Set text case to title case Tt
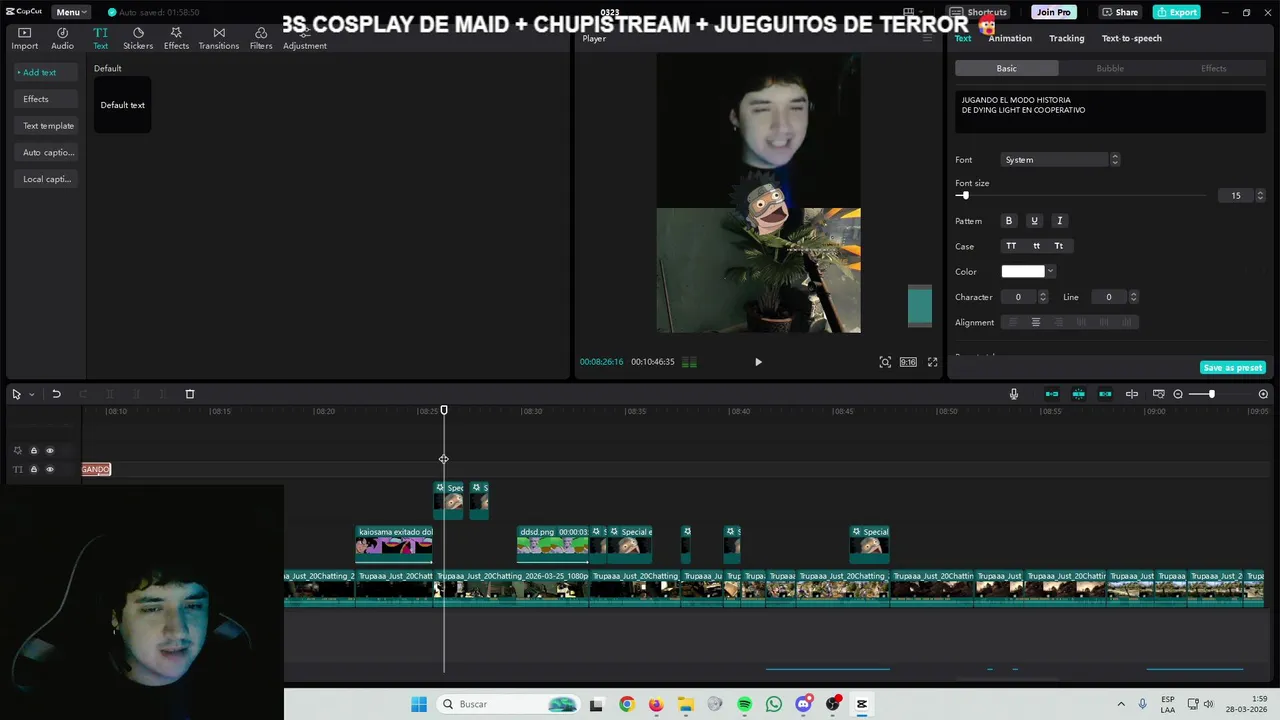The image size is (1280, 720). tap(1058, 246)
